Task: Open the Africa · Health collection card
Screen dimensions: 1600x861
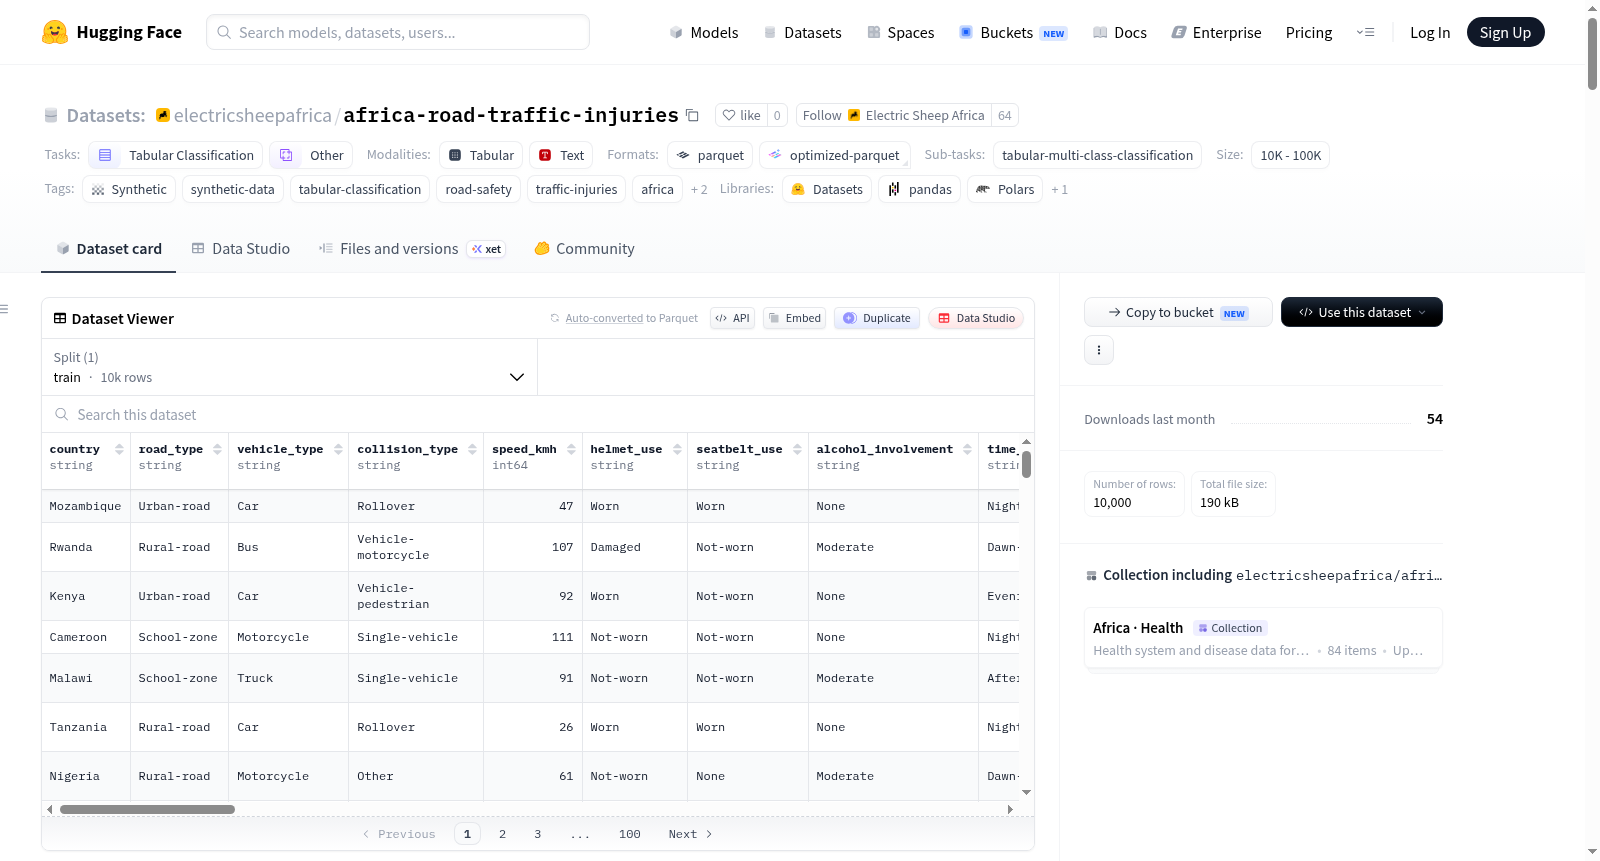Action: coord(1263,639)
